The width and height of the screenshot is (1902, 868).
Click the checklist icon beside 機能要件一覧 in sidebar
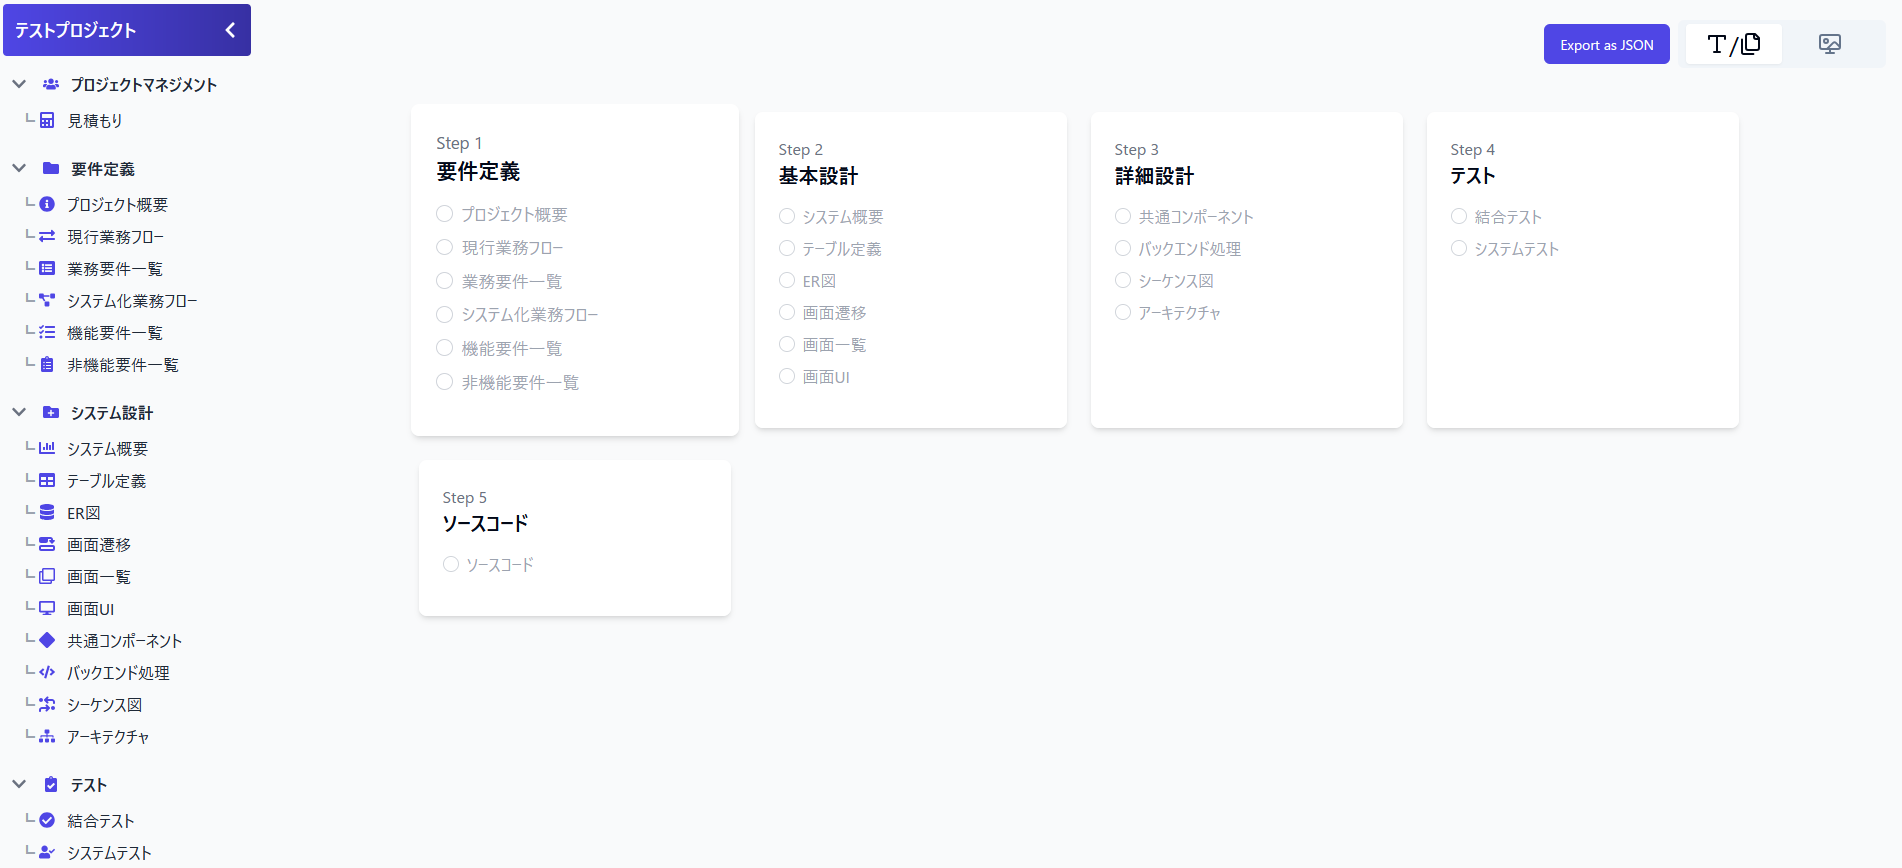(47, 332)
